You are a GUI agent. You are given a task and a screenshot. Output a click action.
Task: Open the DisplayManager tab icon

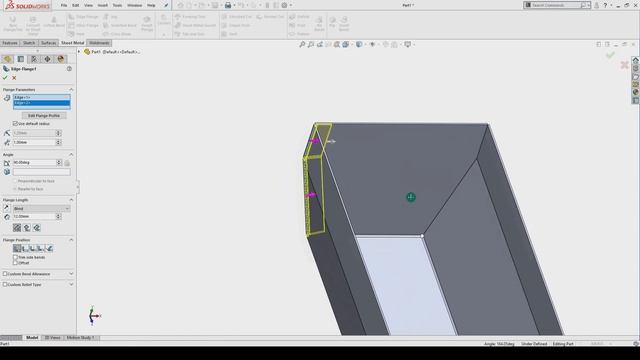[61, 59]
